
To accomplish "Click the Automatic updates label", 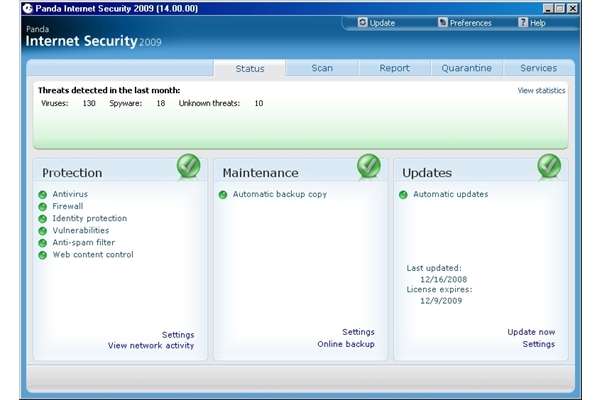I will coord(450,194).
